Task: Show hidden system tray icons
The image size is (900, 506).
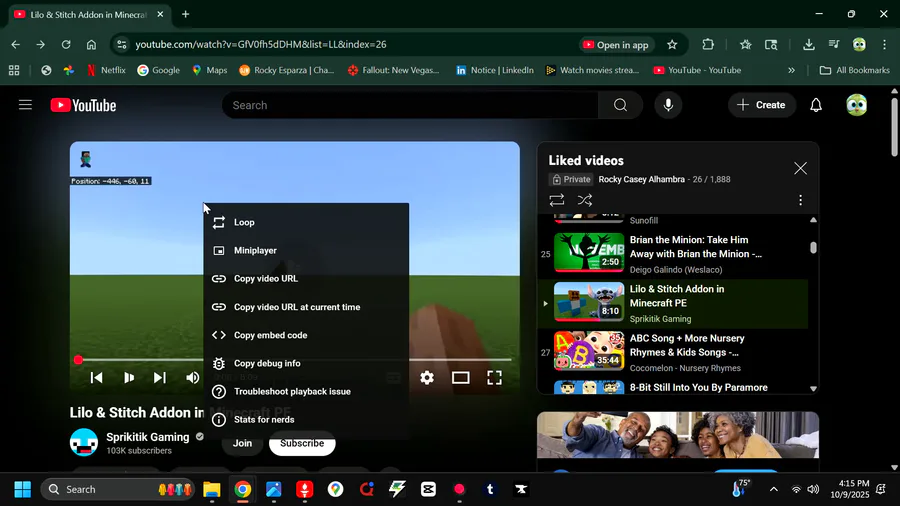Action: [774, 489]
